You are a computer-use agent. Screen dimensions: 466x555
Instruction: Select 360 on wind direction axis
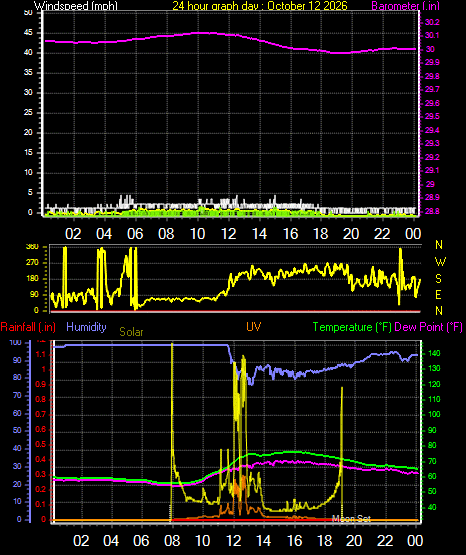[32, 247]
